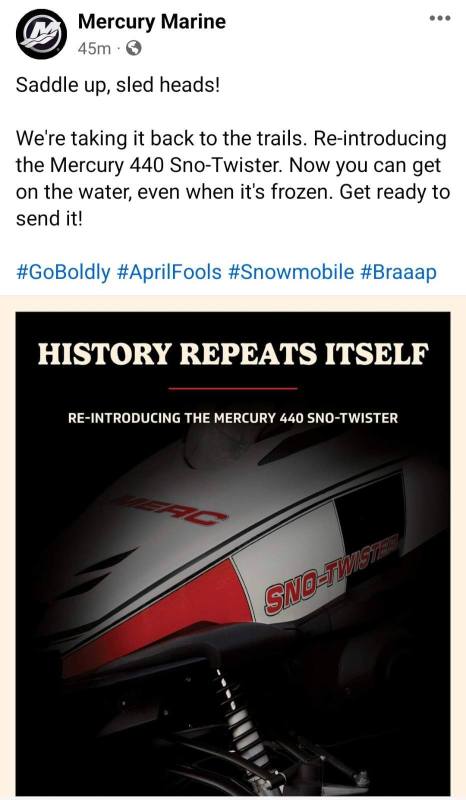466x800 pixels.
Task: Visit the Mercury Marine page name link
Action: pos(152,22)
